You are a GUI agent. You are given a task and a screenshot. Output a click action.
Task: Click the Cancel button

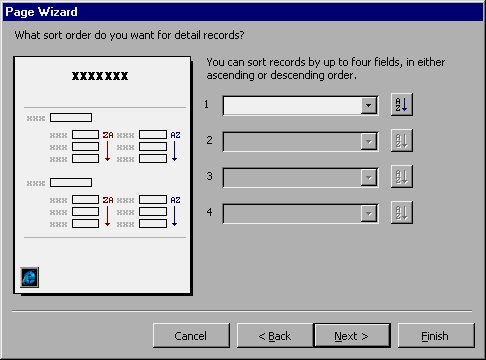point(191,335)
